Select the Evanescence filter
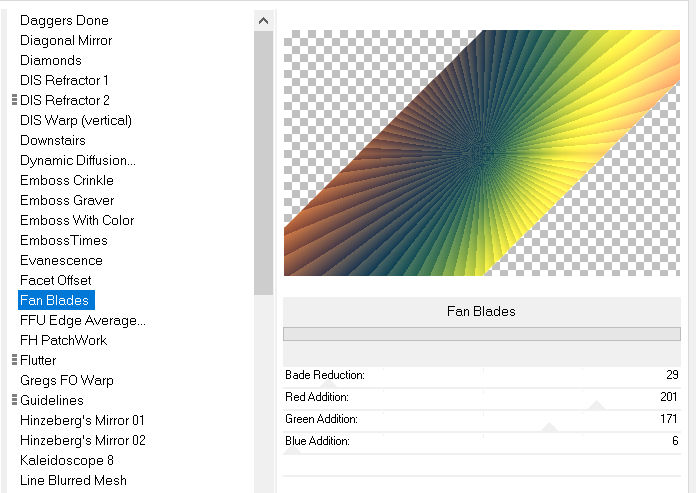The width and height of the screenshot is (696, 493). 61,260
